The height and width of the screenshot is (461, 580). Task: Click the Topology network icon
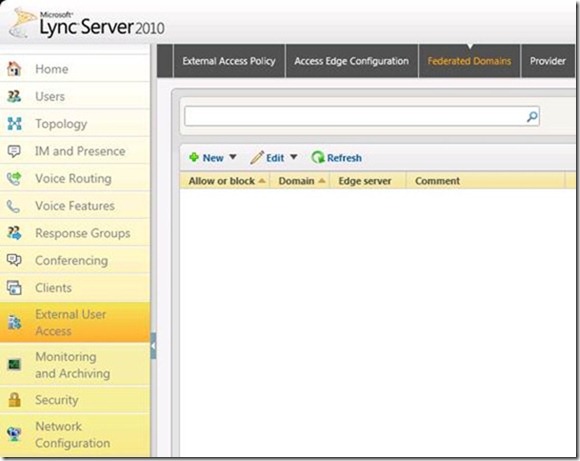coord(14,124)
